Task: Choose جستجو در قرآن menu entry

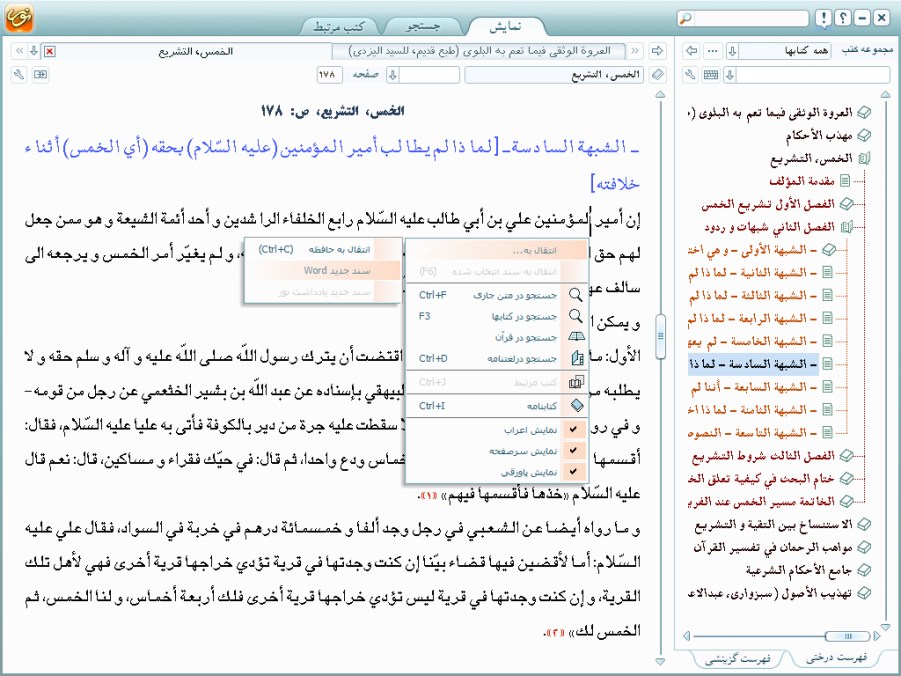Action: (498, 337)
